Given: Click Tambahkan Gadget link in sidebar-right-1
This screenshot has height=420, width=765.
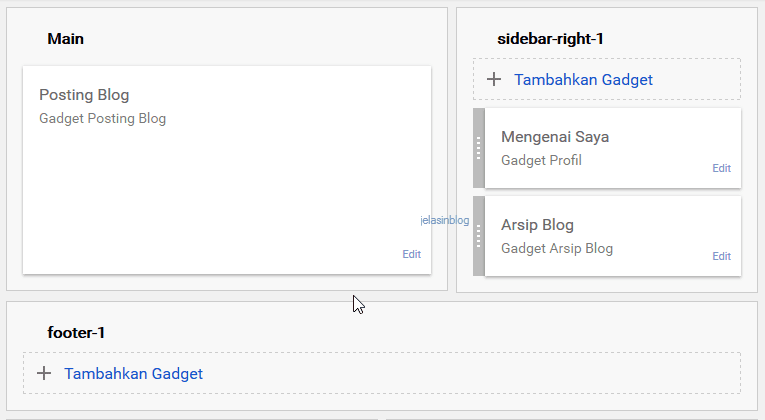Looking at the screenshot, I should (583, 79).
